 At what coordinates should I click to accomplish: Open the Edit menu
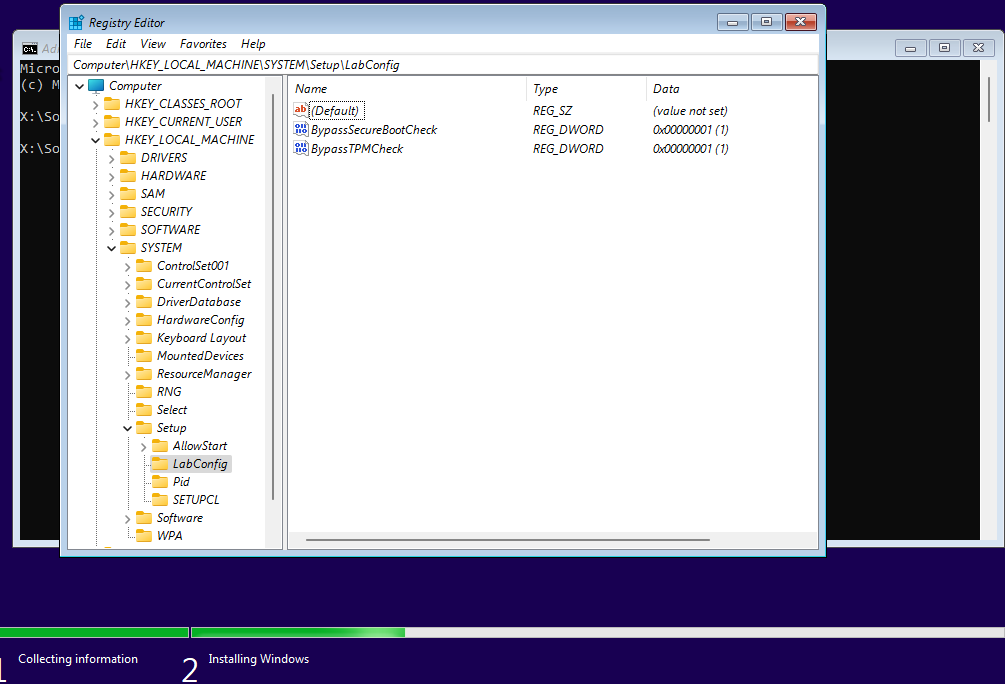click(115, 44)
